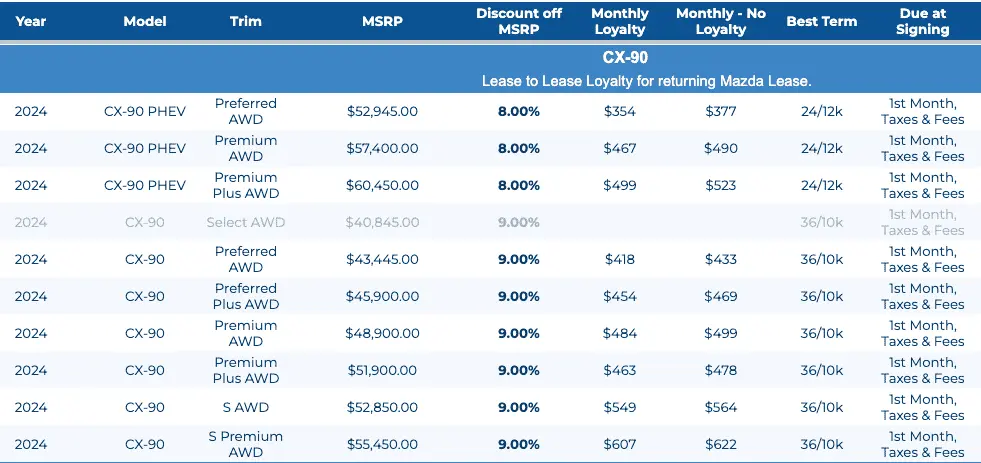Select the greyed-out Select AWD trim

tap(245, 222)
